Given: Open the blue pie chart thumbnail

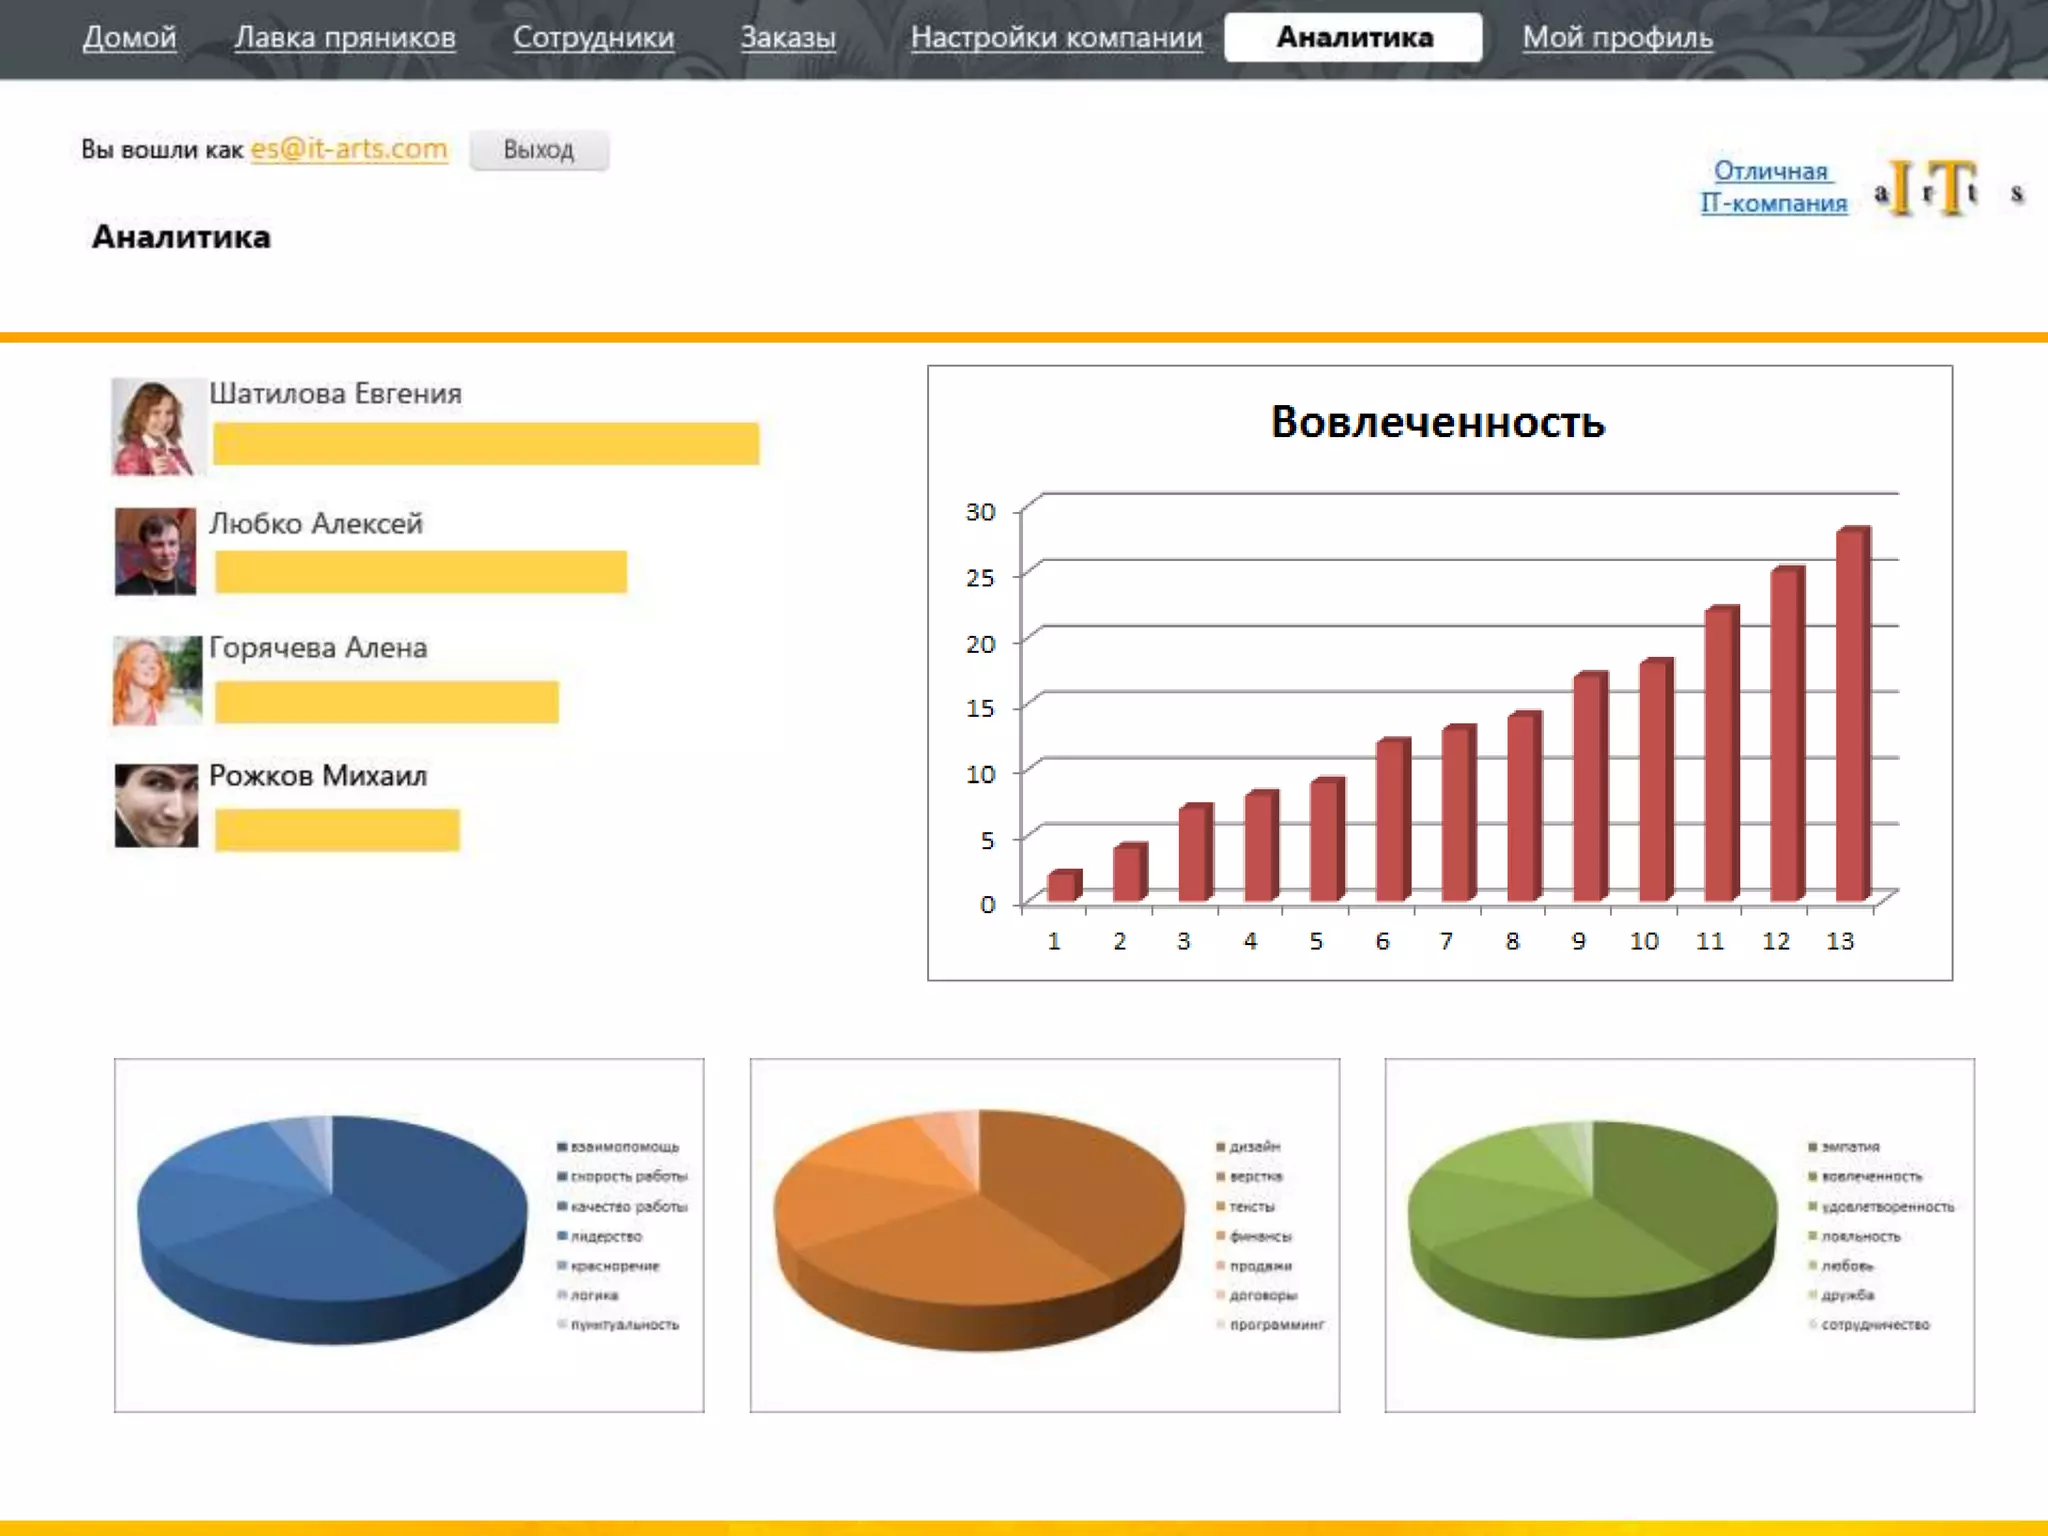Looking at the screenshot, I should (x=408, y=1235).
